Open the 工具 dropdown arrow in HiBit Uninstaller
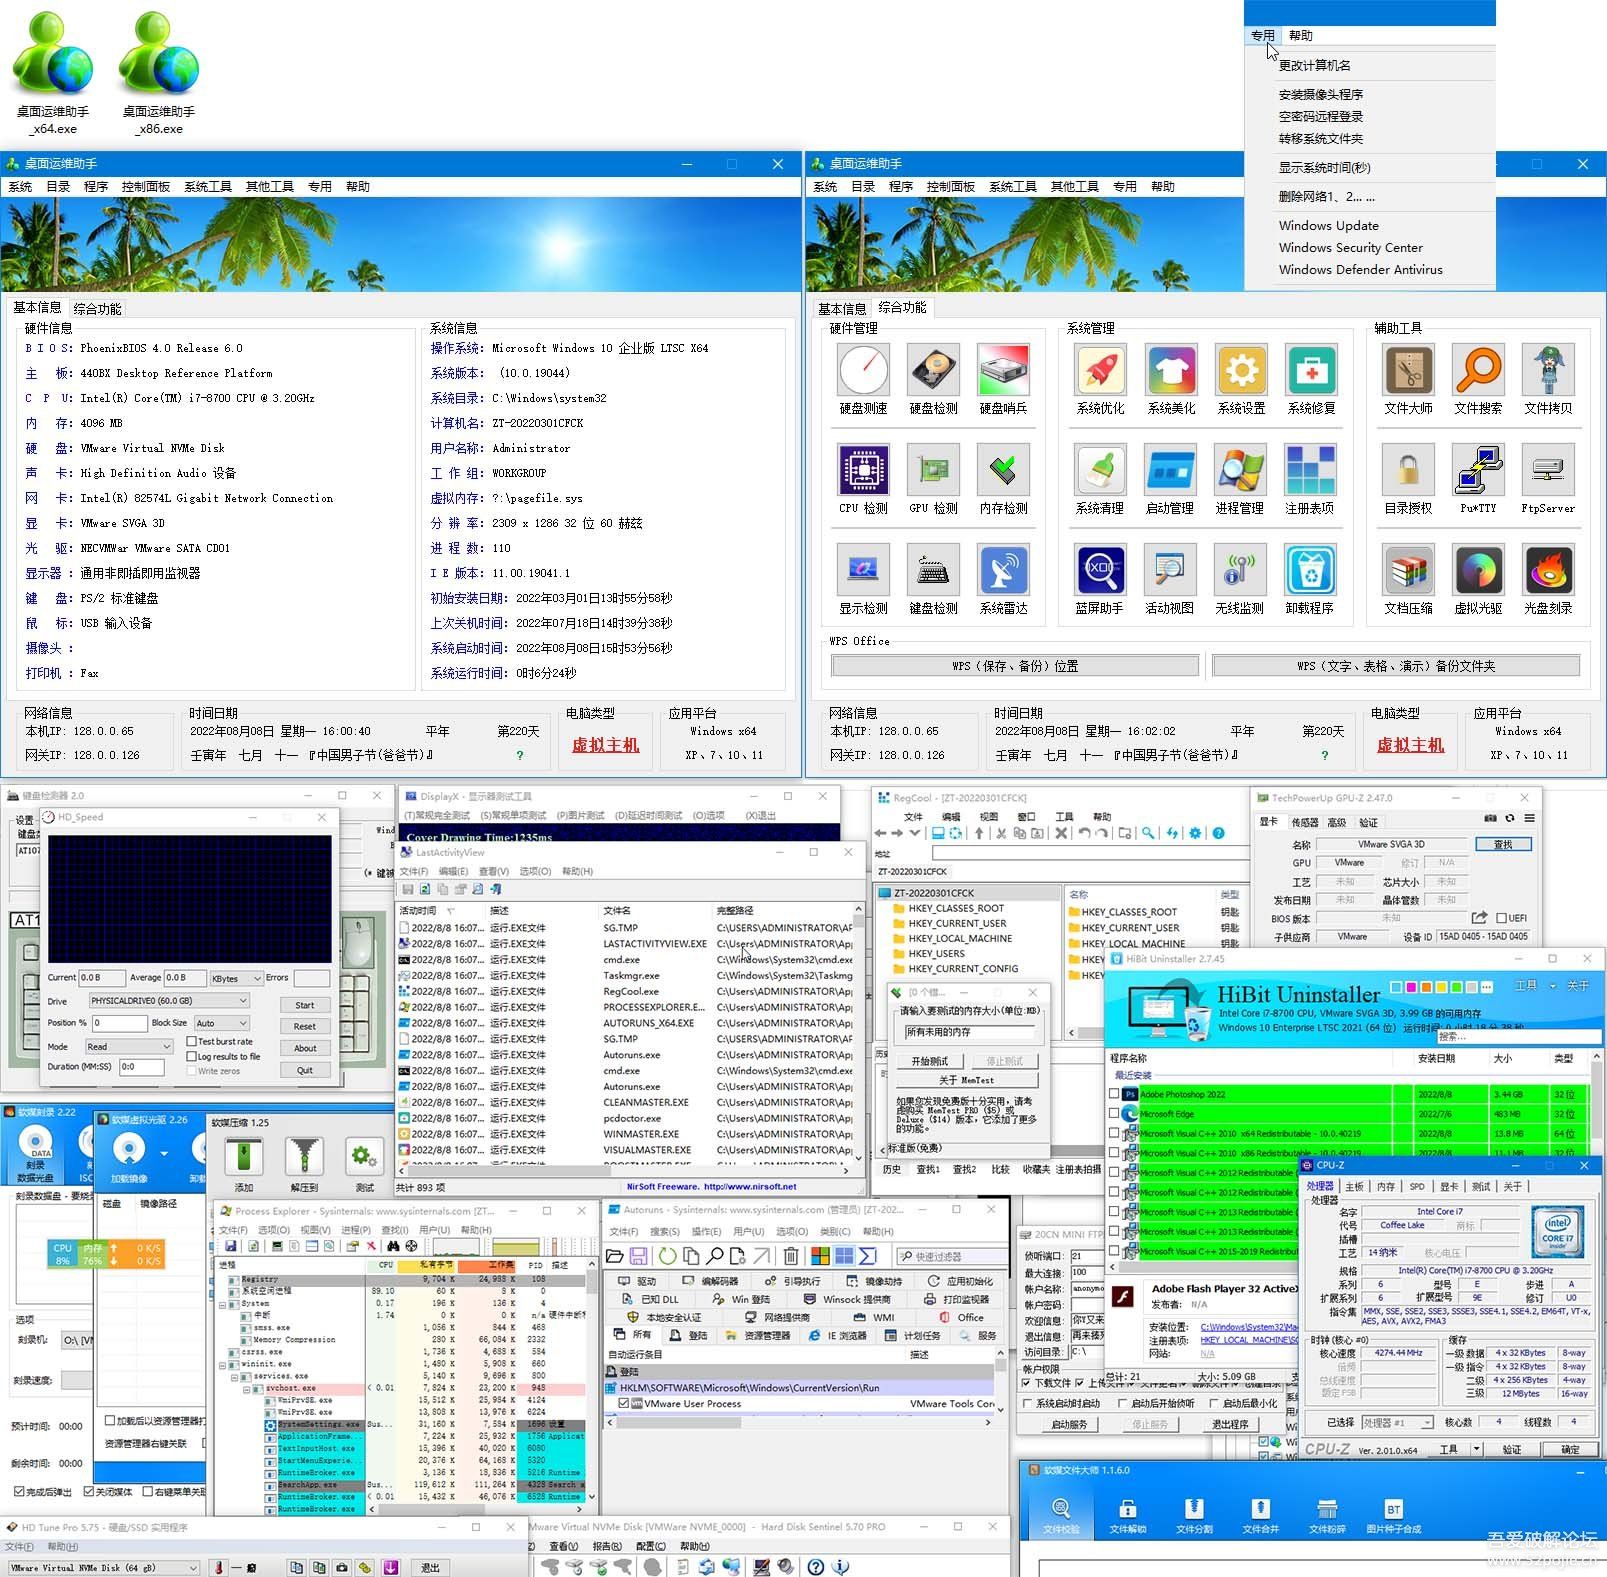This screenshot has height=1577, width=1607. coord(1553,986)
